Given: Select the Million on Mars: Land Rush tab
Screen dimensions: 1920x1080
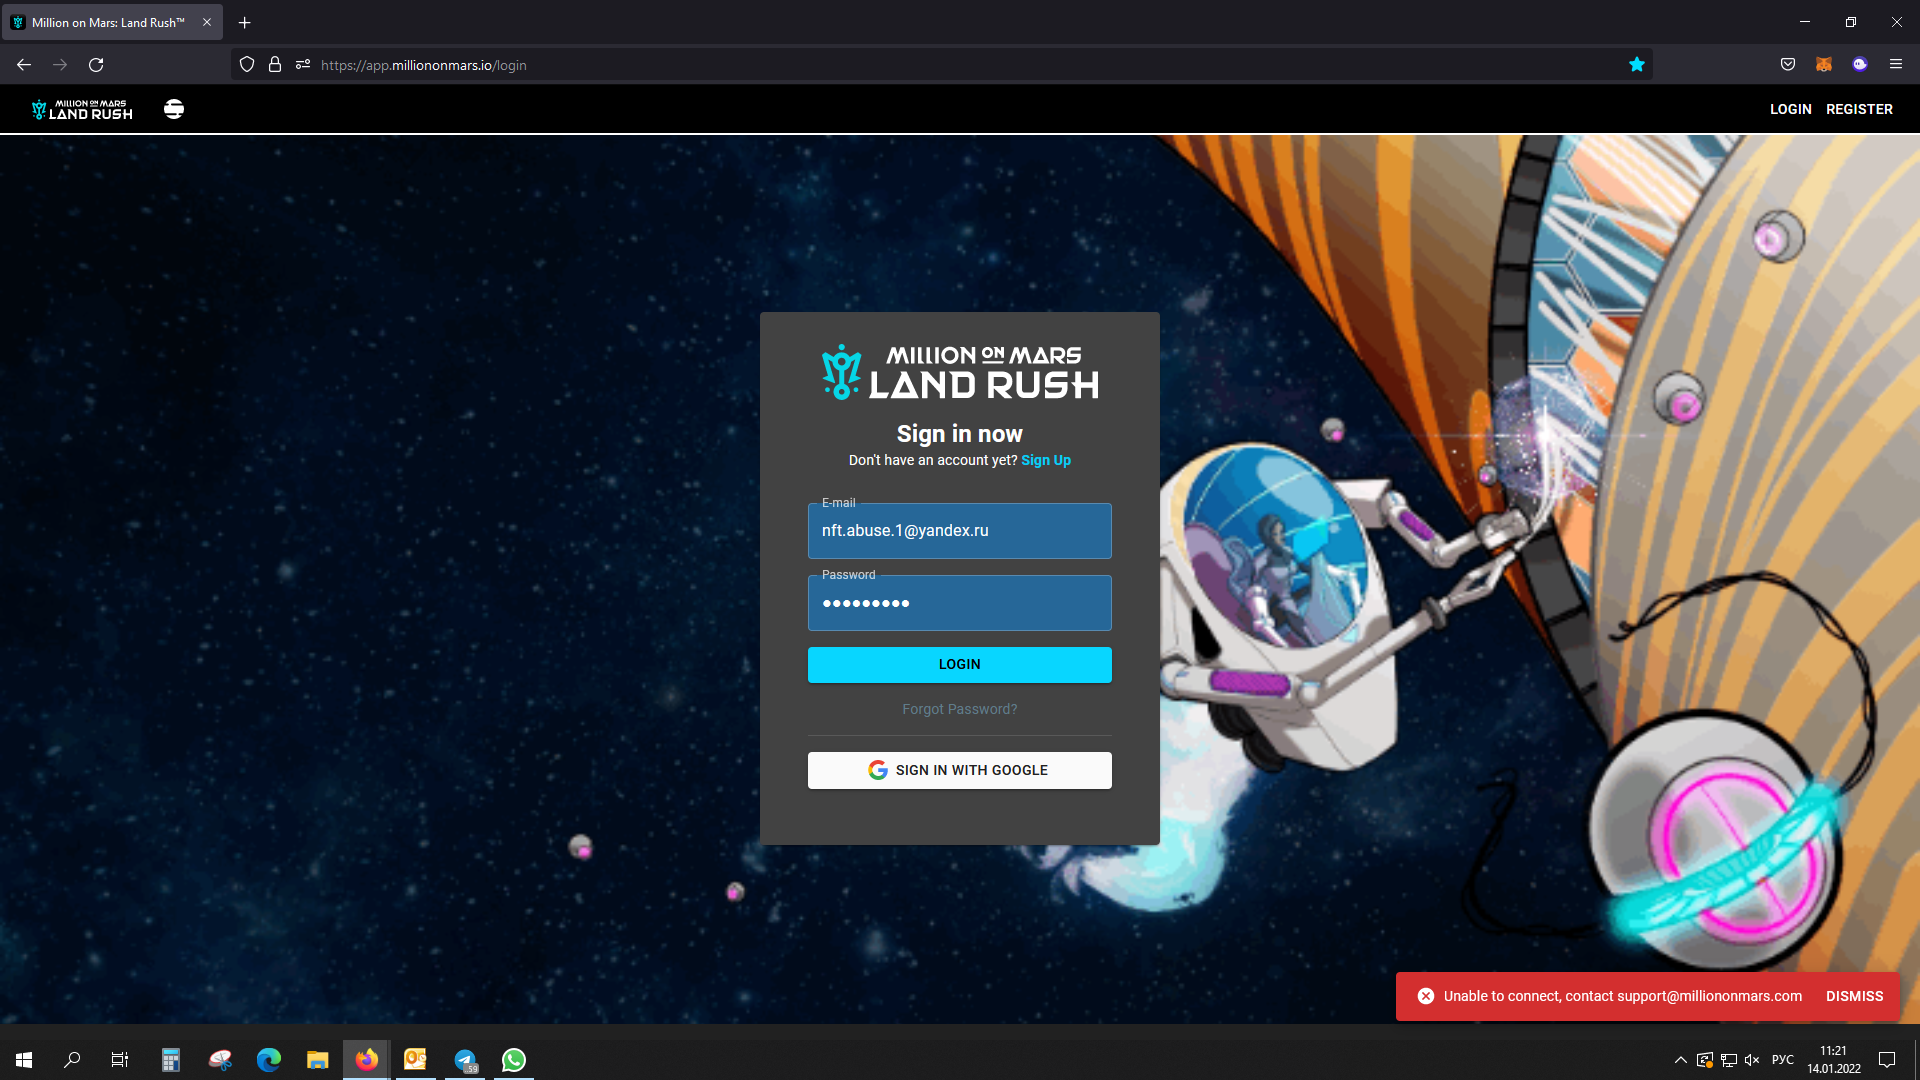Looking at the screenshot, I should 112,22.
